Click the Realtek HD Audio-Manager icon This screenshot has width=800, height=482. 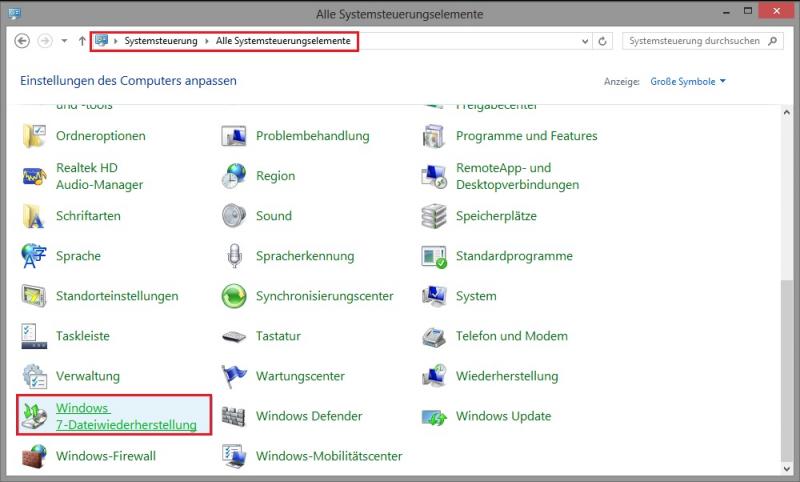tap(34, 176)
